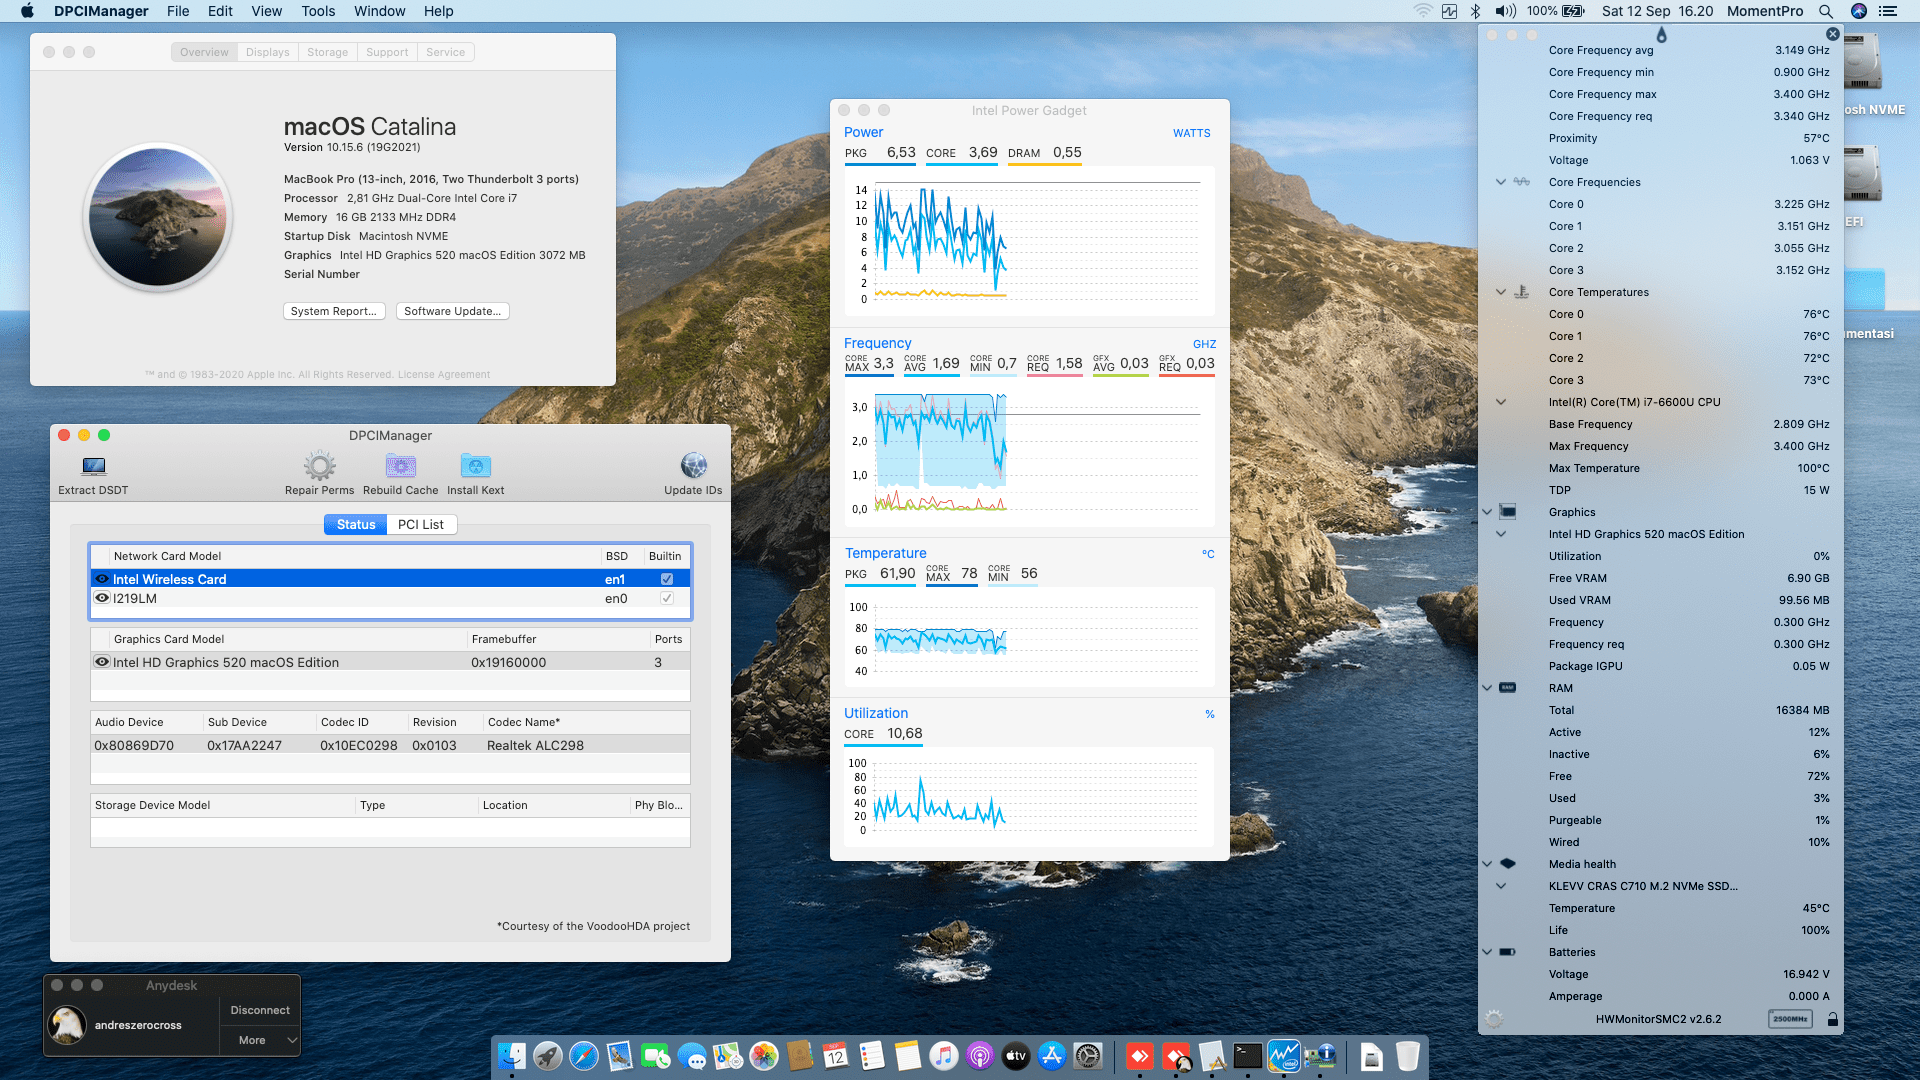Viewport: 1920px width, 1080px height.
Task: Click the Bluetooth icon in menu bar
Action: click(1475, 11)
